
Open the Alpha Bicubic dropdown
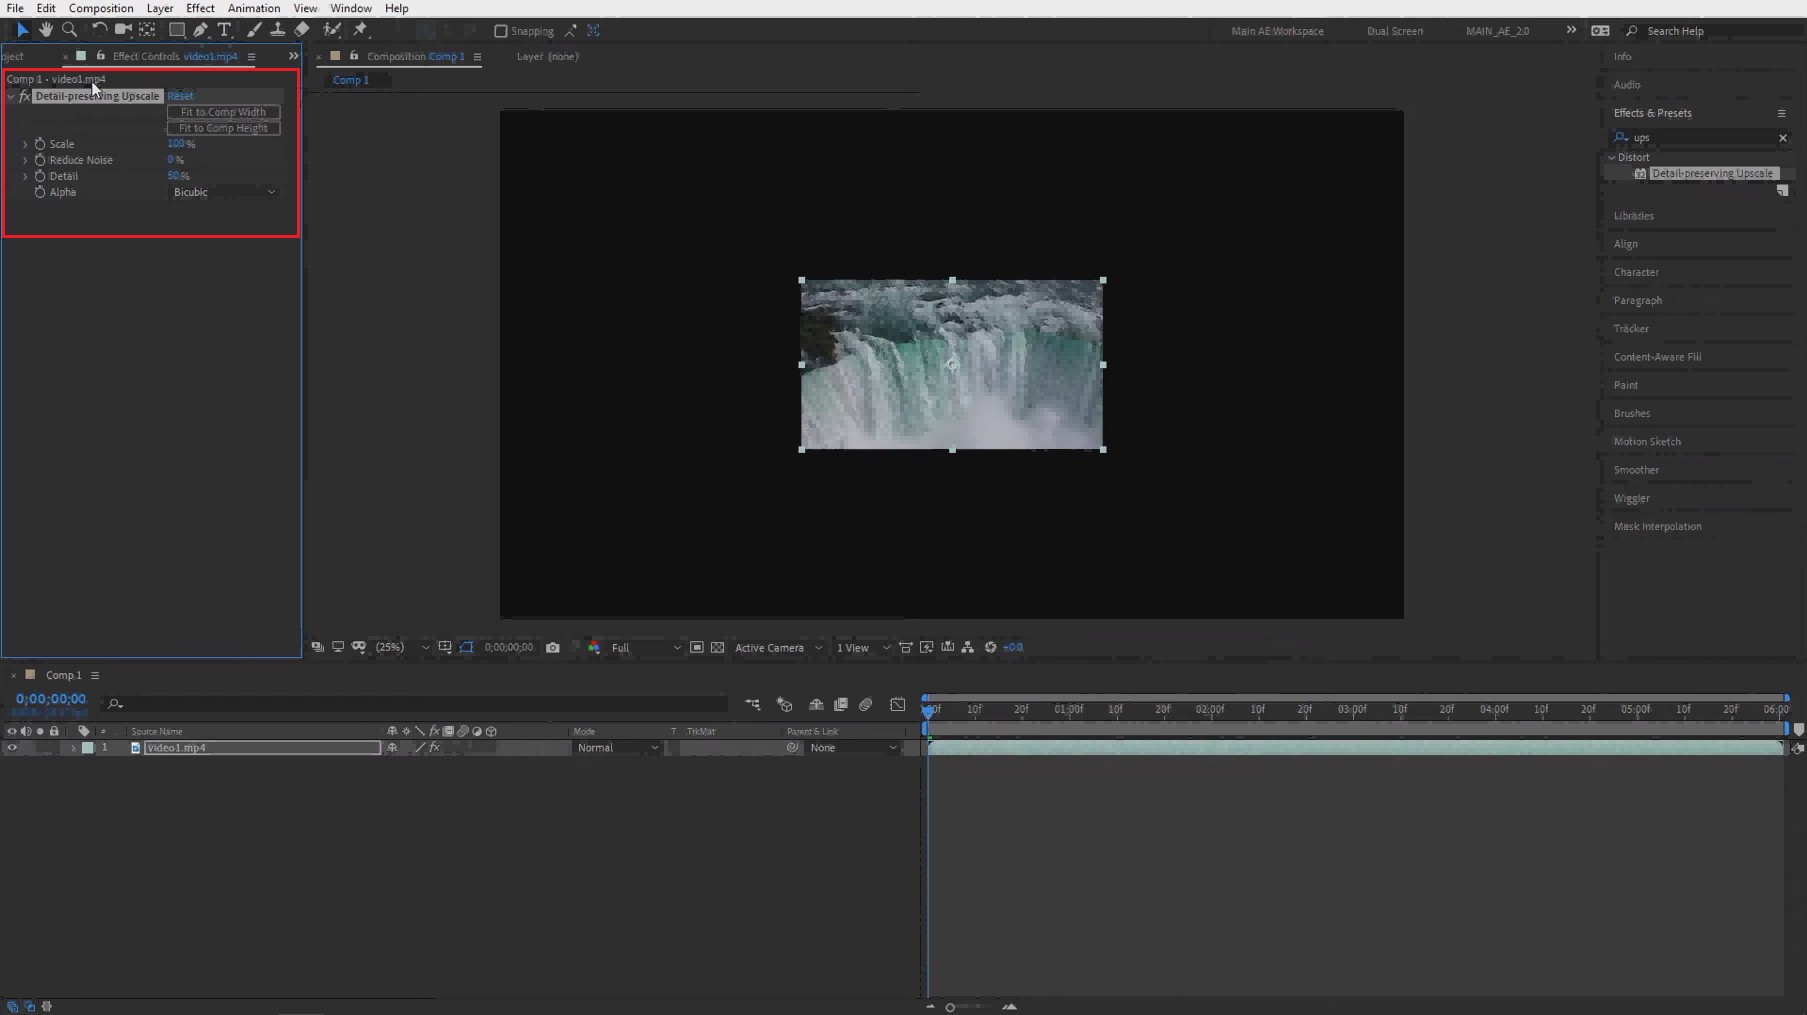[224, 192]
